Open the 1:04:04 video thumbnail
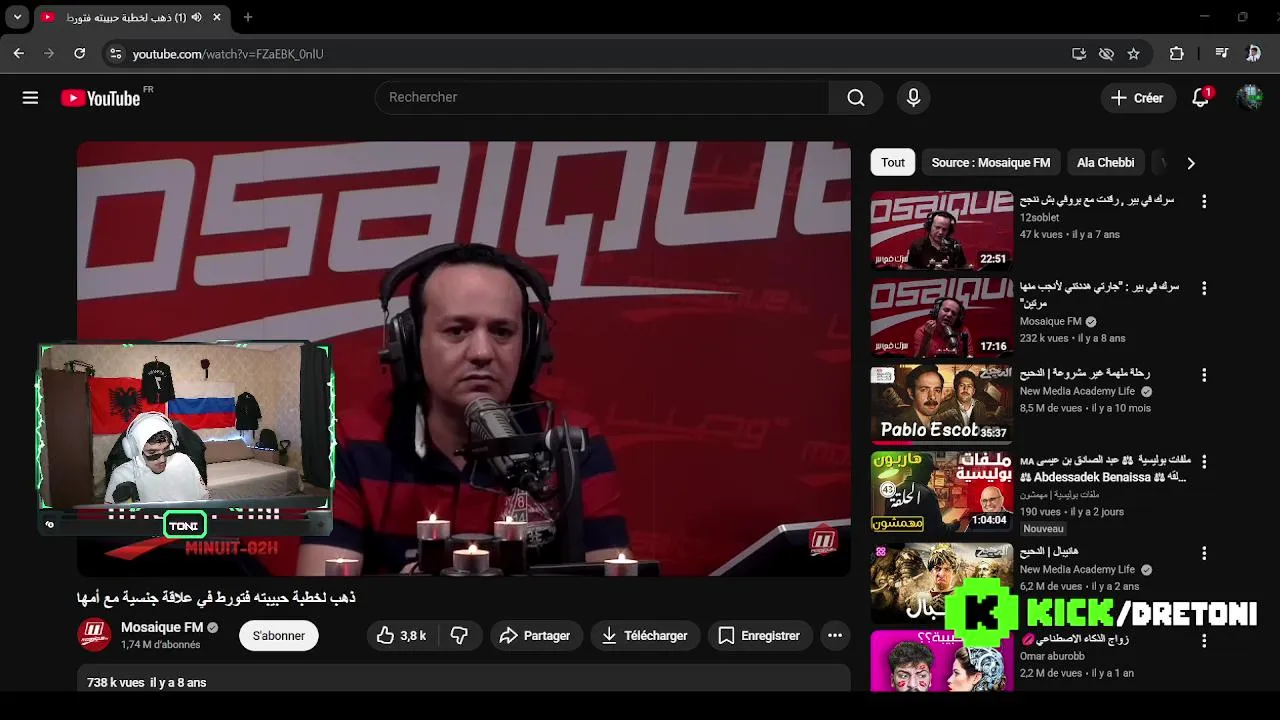Viewport: 1280px width, 720px height. coord(941,491)
